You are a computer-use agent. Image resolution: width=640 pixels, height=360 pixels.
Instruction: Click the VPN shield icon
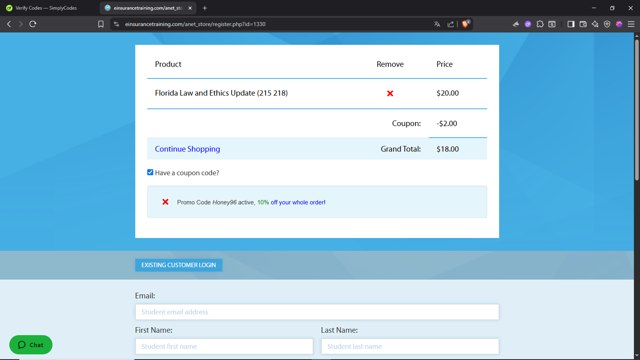click(607, 24)
